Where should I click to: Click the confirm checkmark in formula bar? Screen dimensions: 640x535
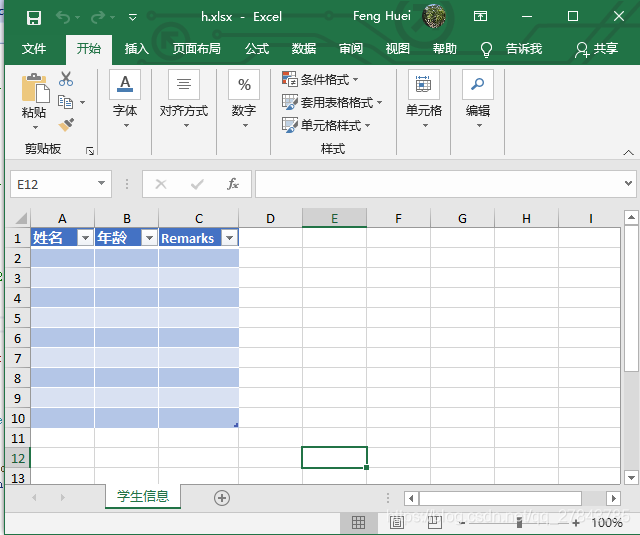point(197,184)
